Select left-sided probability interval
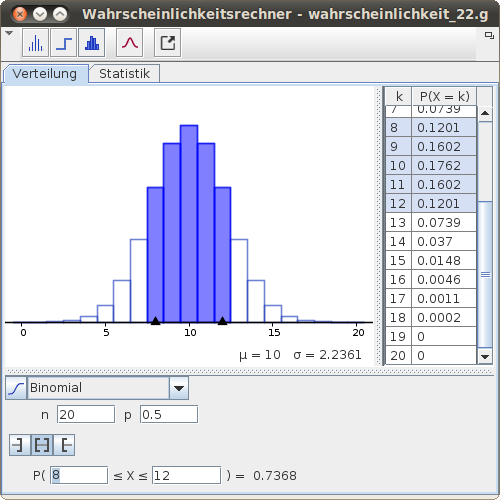500x500 pixels. 19,445
